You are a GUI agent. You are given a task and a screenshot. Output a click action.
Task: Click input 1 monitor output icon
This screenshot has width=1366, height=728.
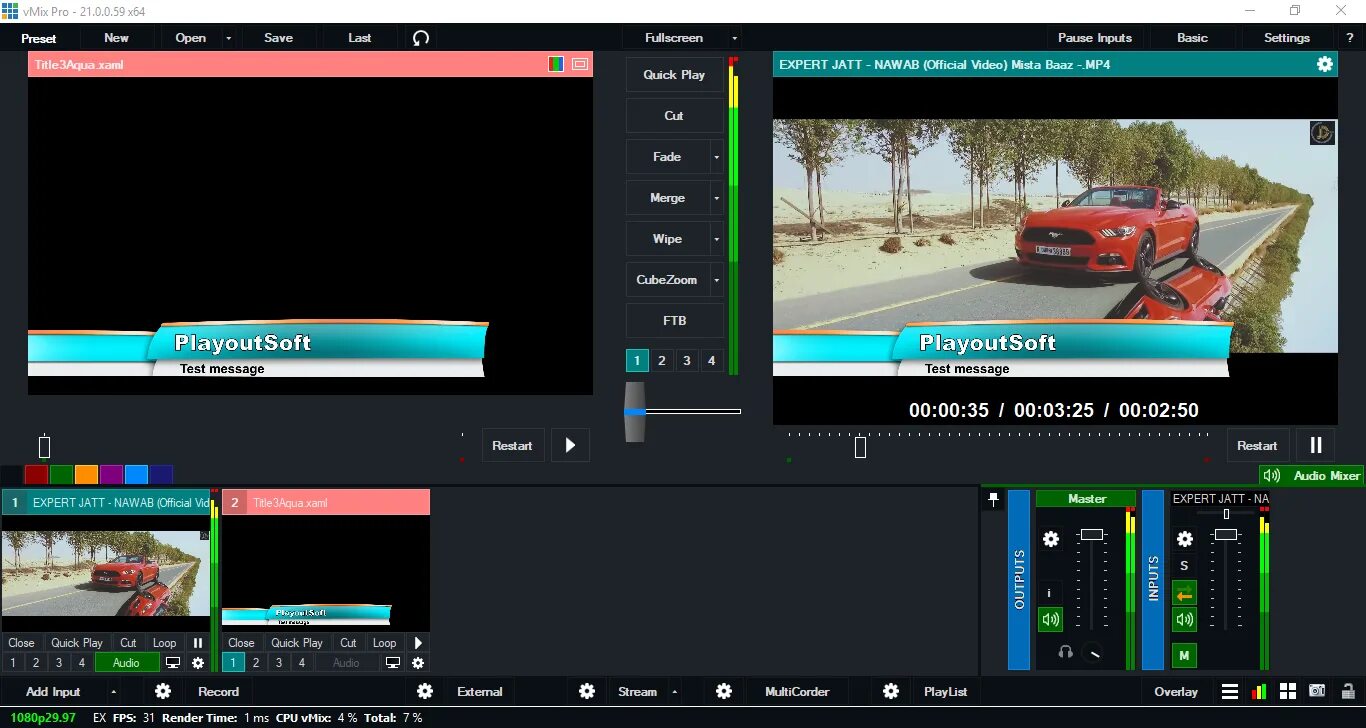(x=173, y=662)
